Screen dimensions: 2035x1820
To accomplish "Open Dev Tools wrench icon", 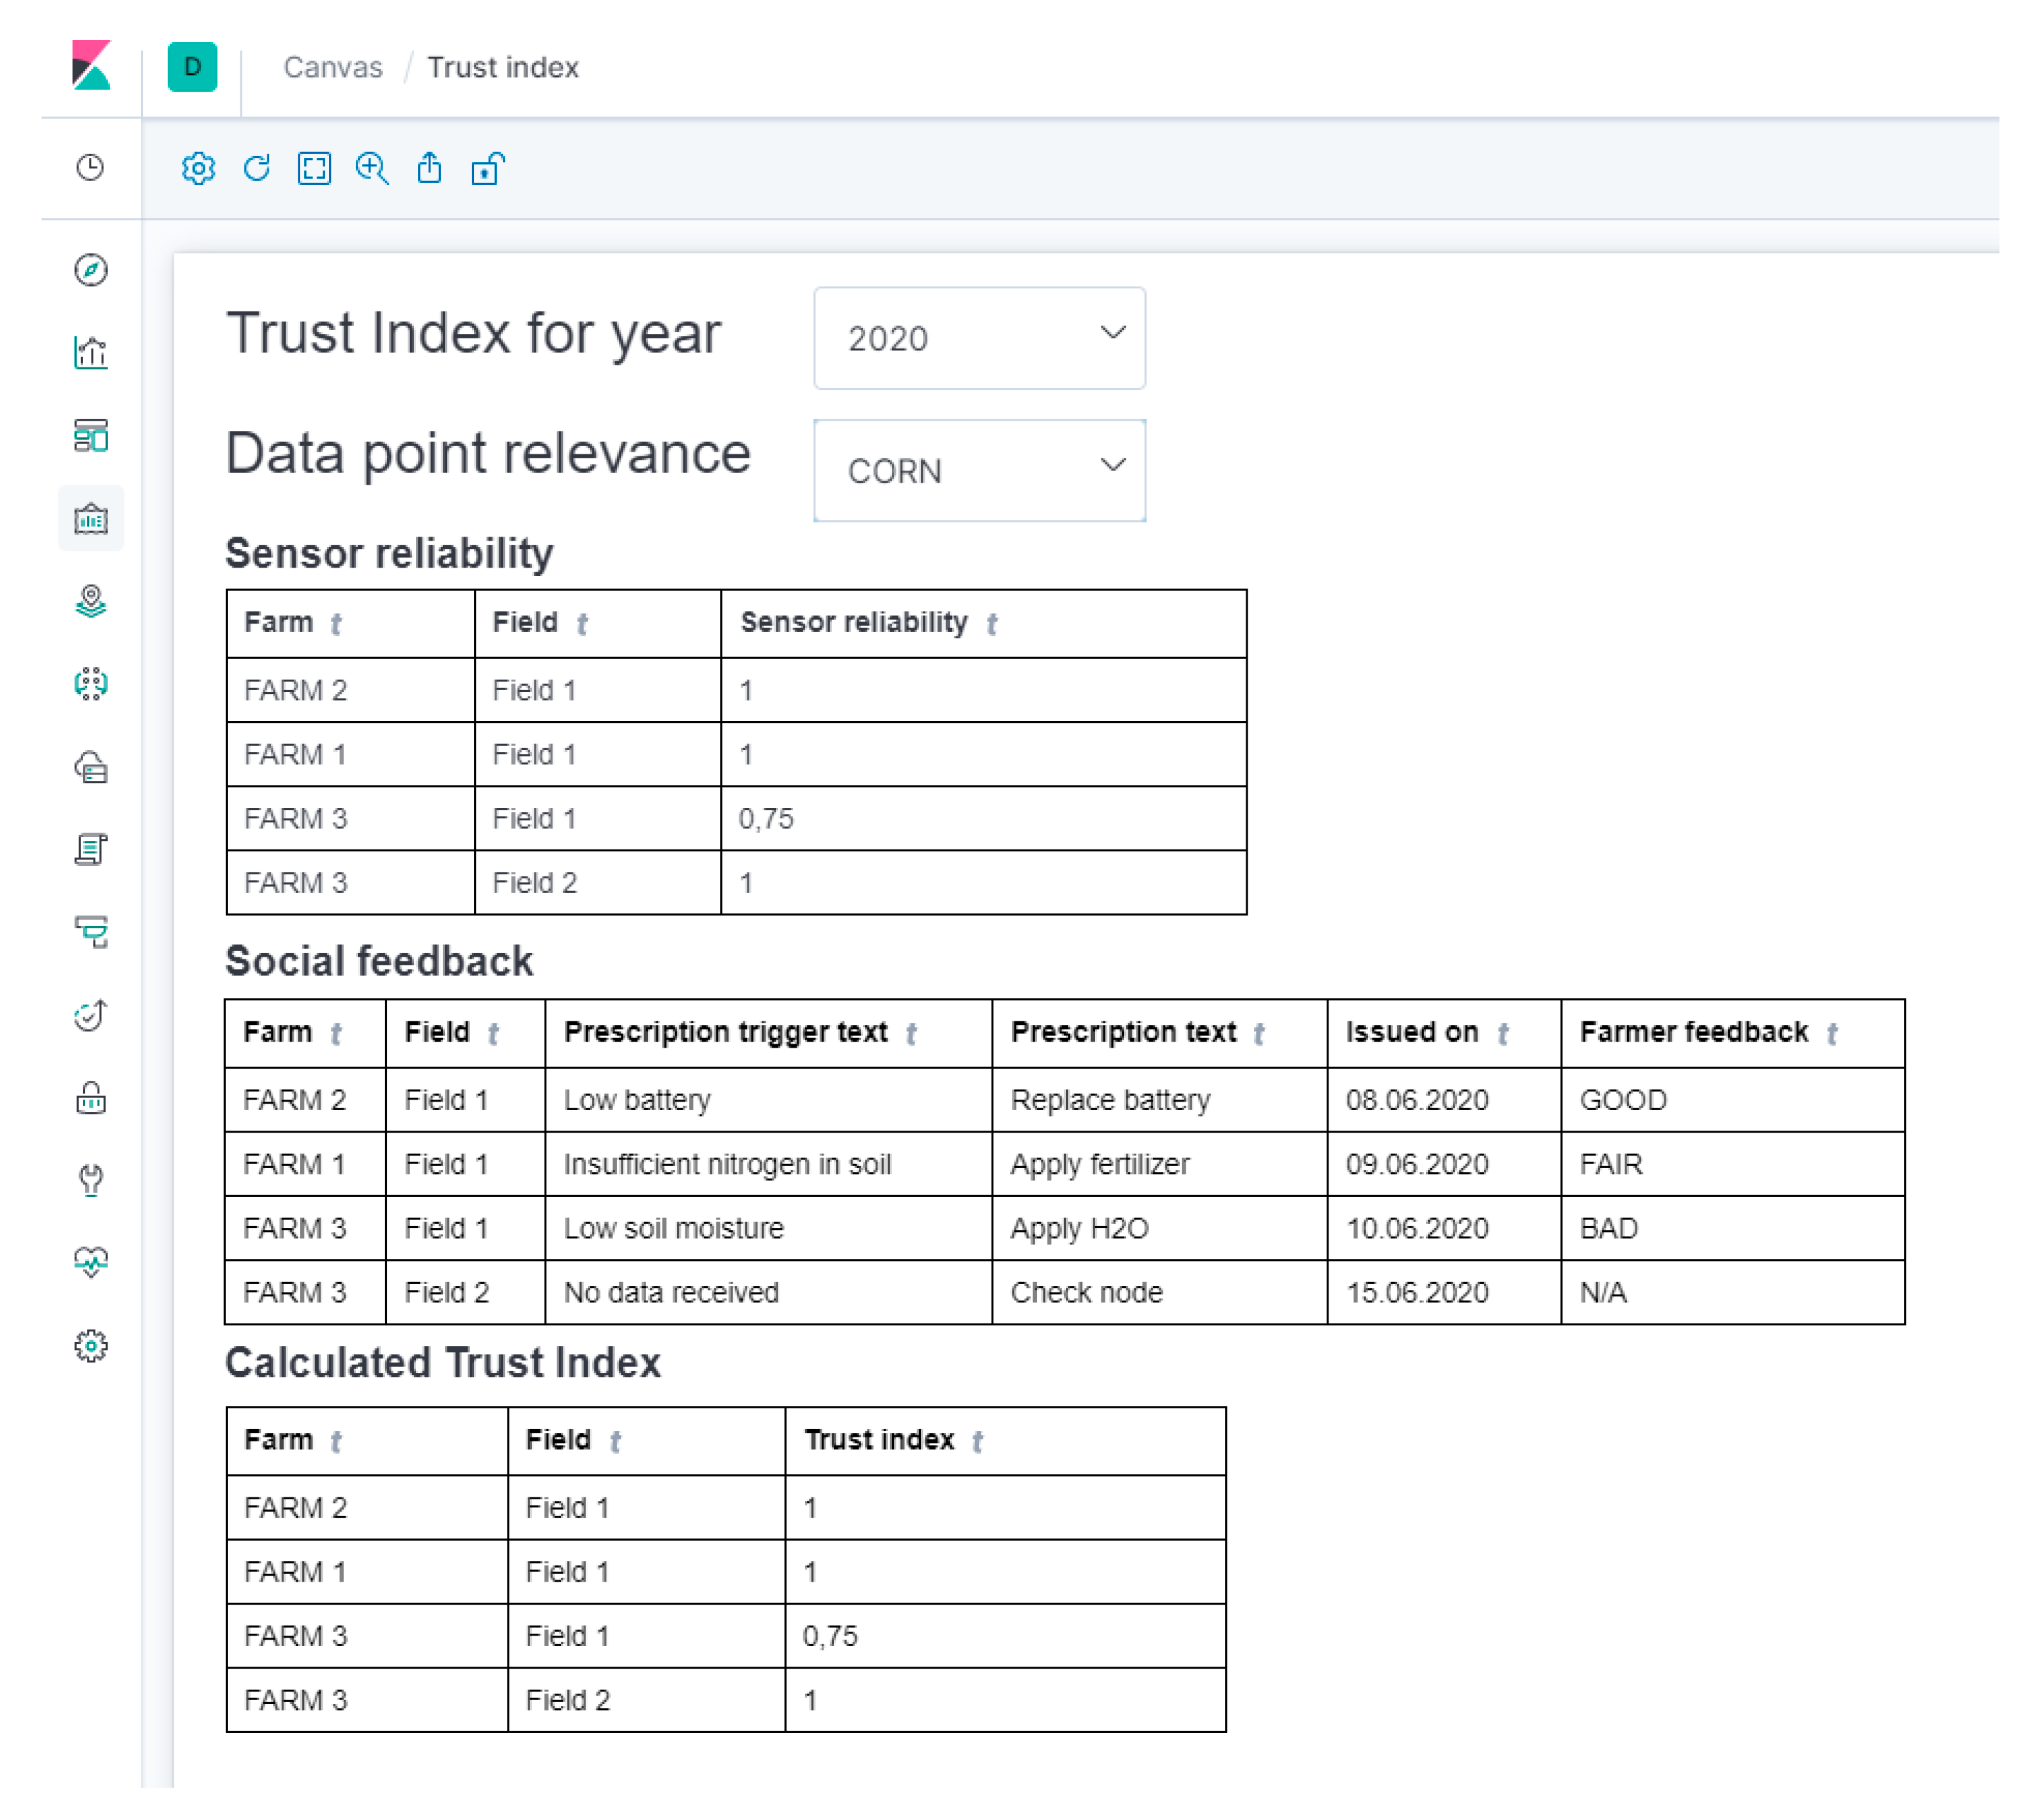I will (91, 1181).
